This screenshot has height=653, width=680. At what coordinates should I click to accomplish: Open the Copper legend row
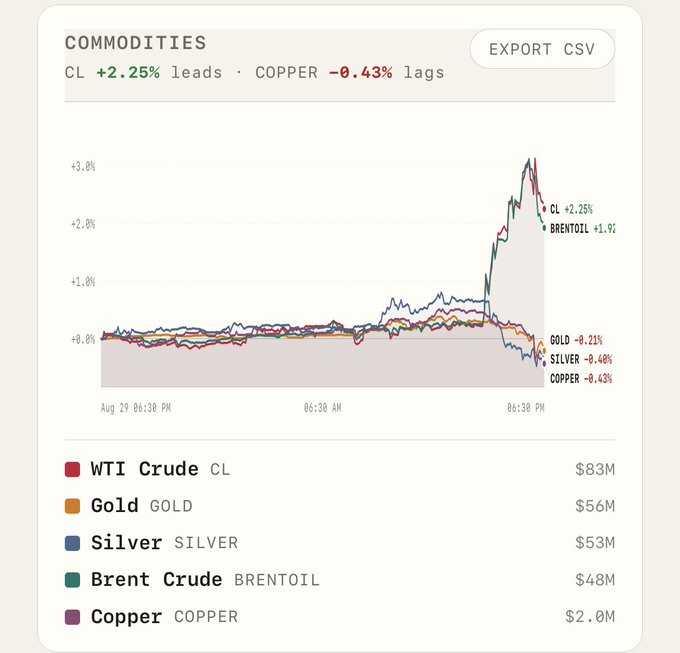[340, 617]
